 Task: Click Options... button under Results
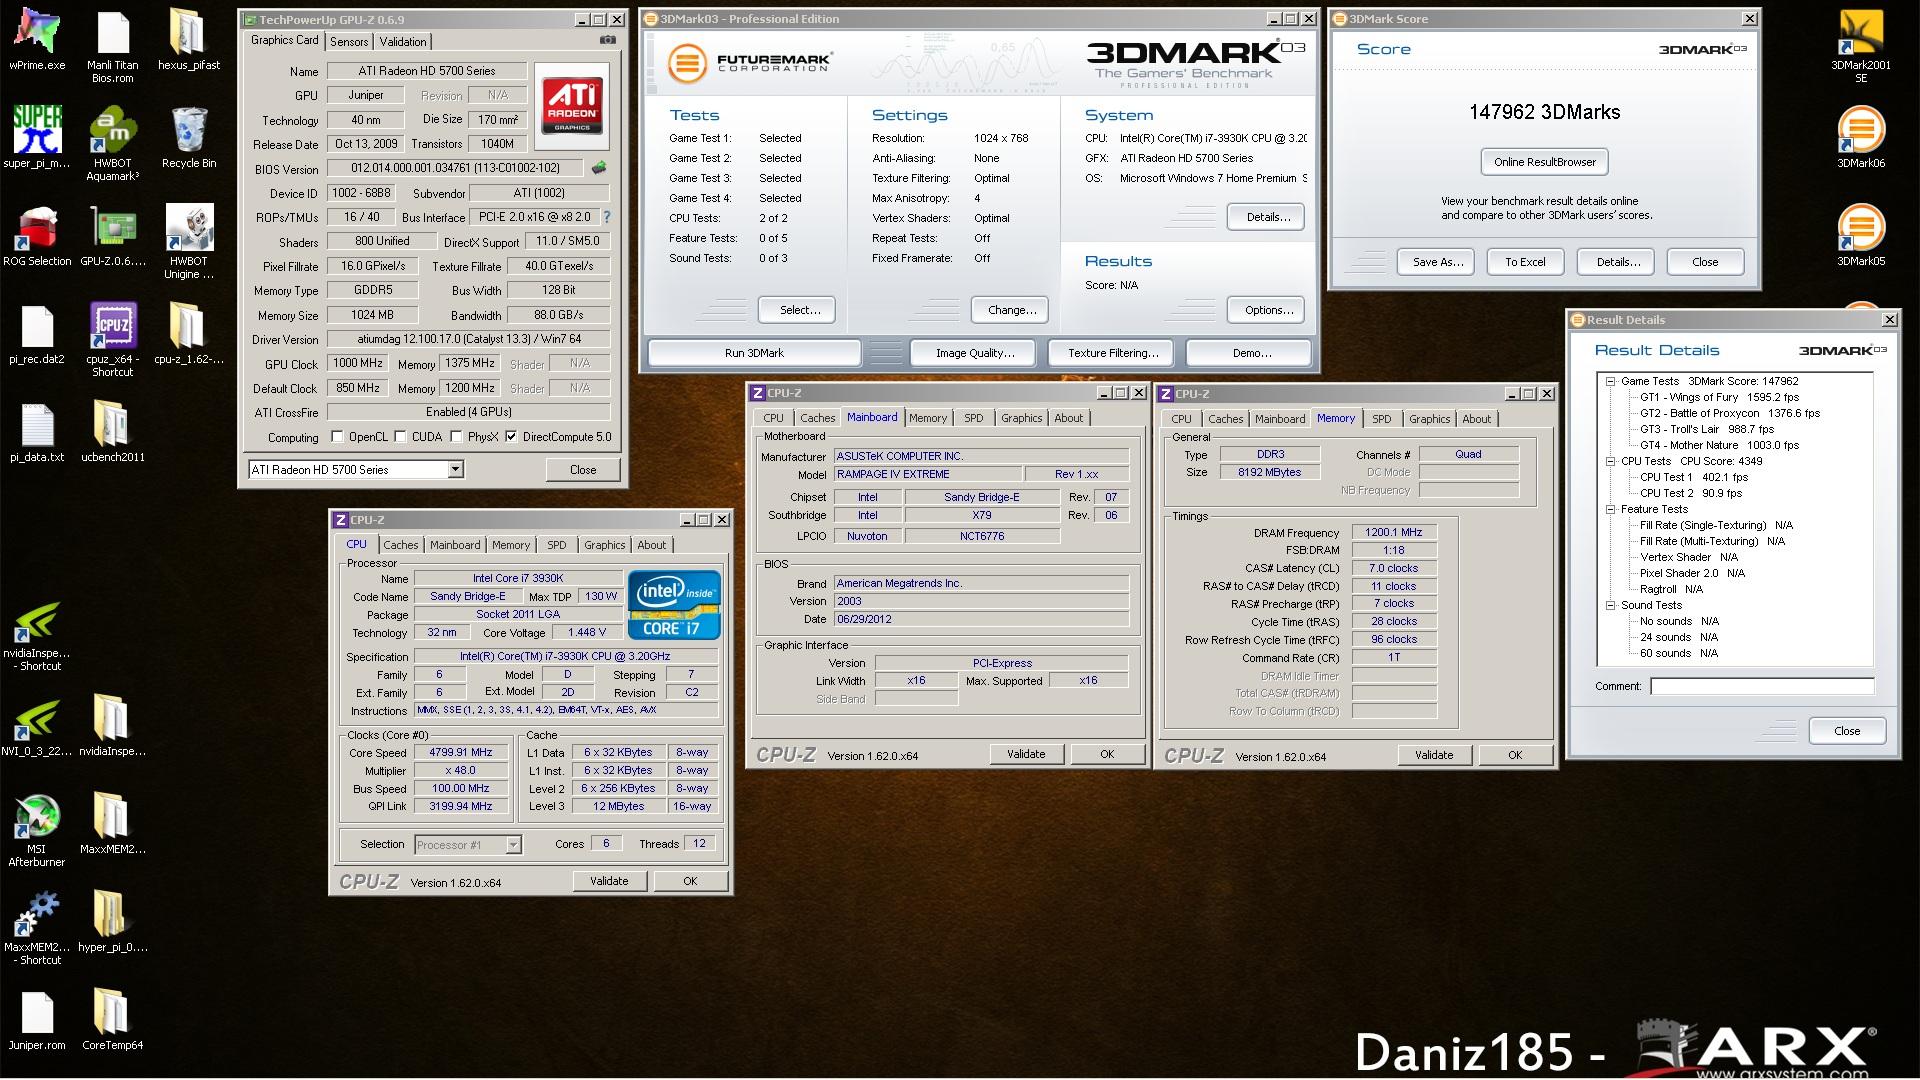pyautogui.click(x=1266, y=310)
